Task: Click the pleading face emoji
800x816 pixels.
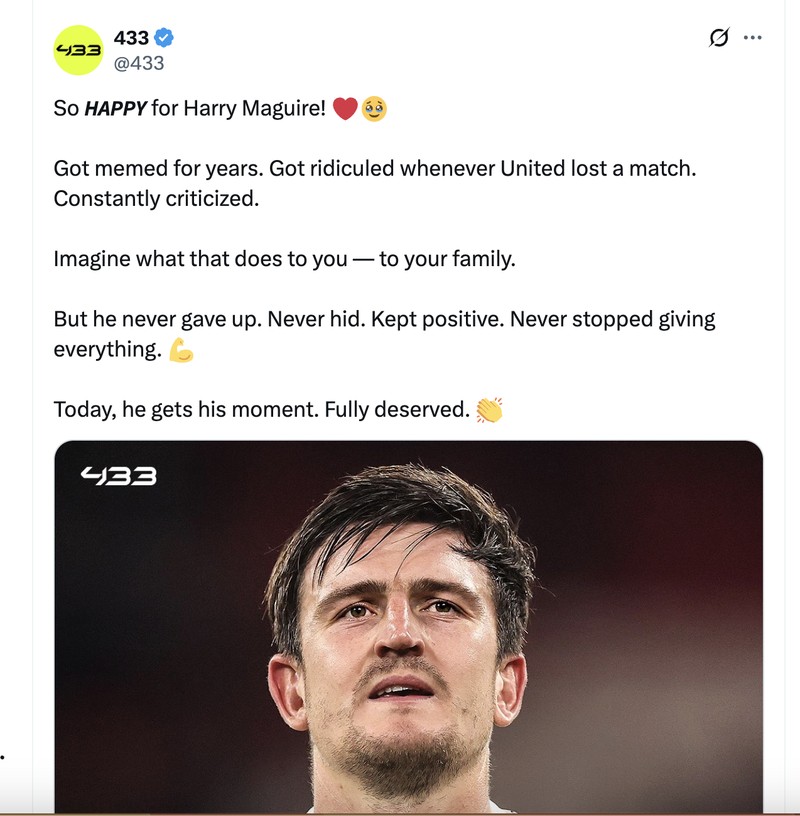Action: (x=374, y=108)
